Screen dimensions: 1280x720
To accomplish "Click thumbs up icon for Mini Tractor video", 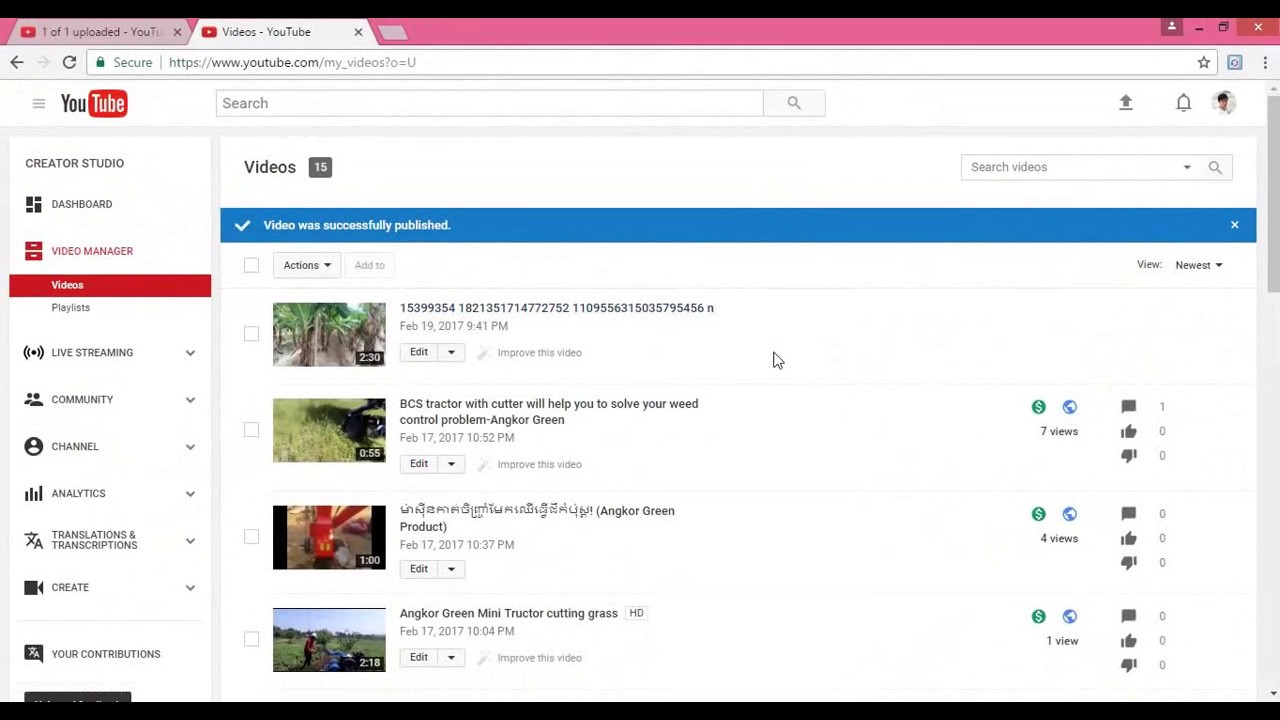I will [x=1129, y=641].
